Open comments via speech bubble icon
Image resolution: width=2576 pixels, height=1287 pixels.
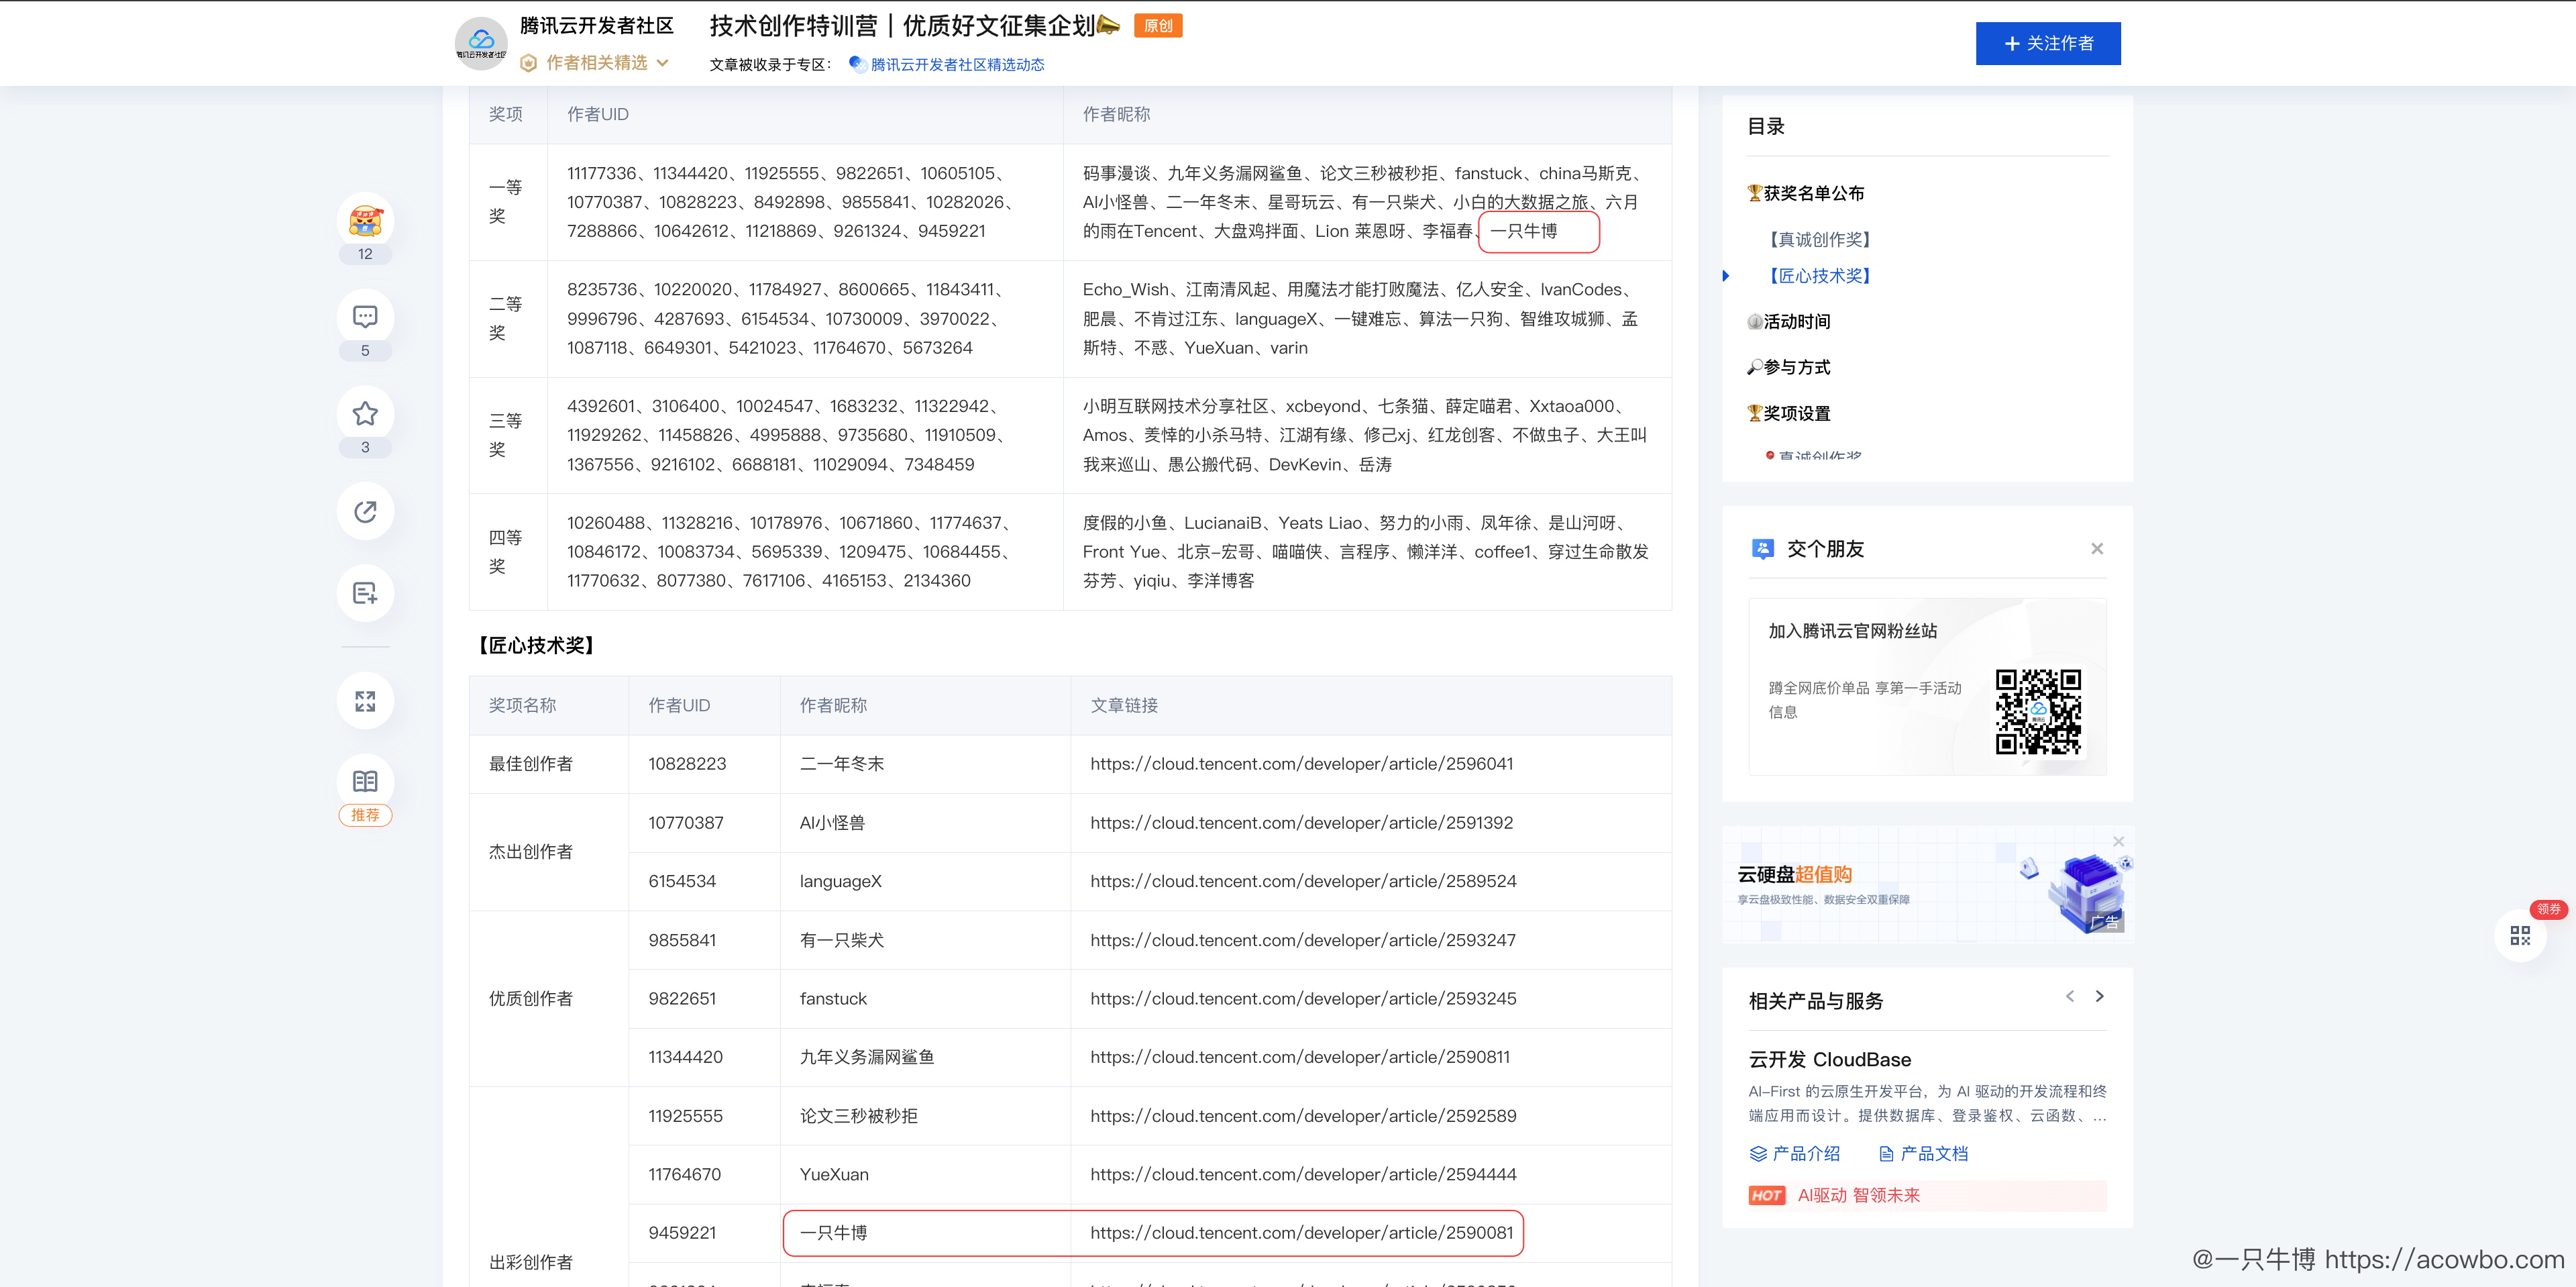tap(365, 317)
